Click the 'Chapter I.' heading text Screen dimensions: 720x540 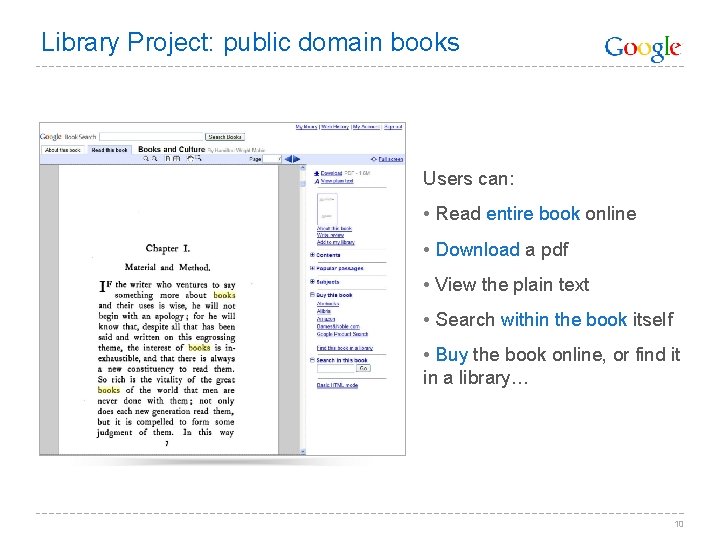pyautogui.click(x=168, y=248)
